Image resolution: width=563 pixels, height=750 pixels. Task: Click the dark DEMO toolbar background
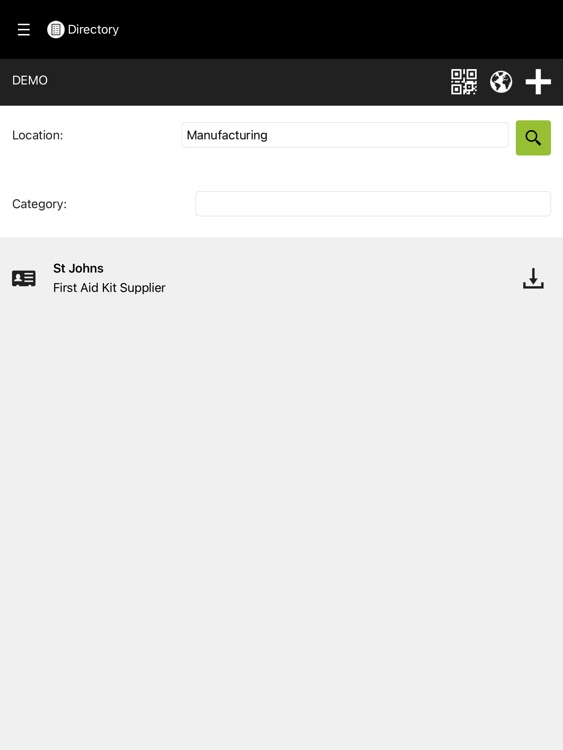click(x=239, y=82)
